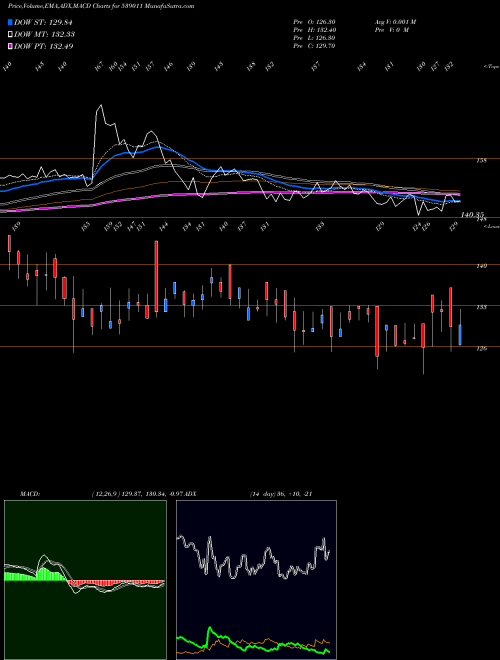Click the last blue candlestick at far right

click(460, 335)
